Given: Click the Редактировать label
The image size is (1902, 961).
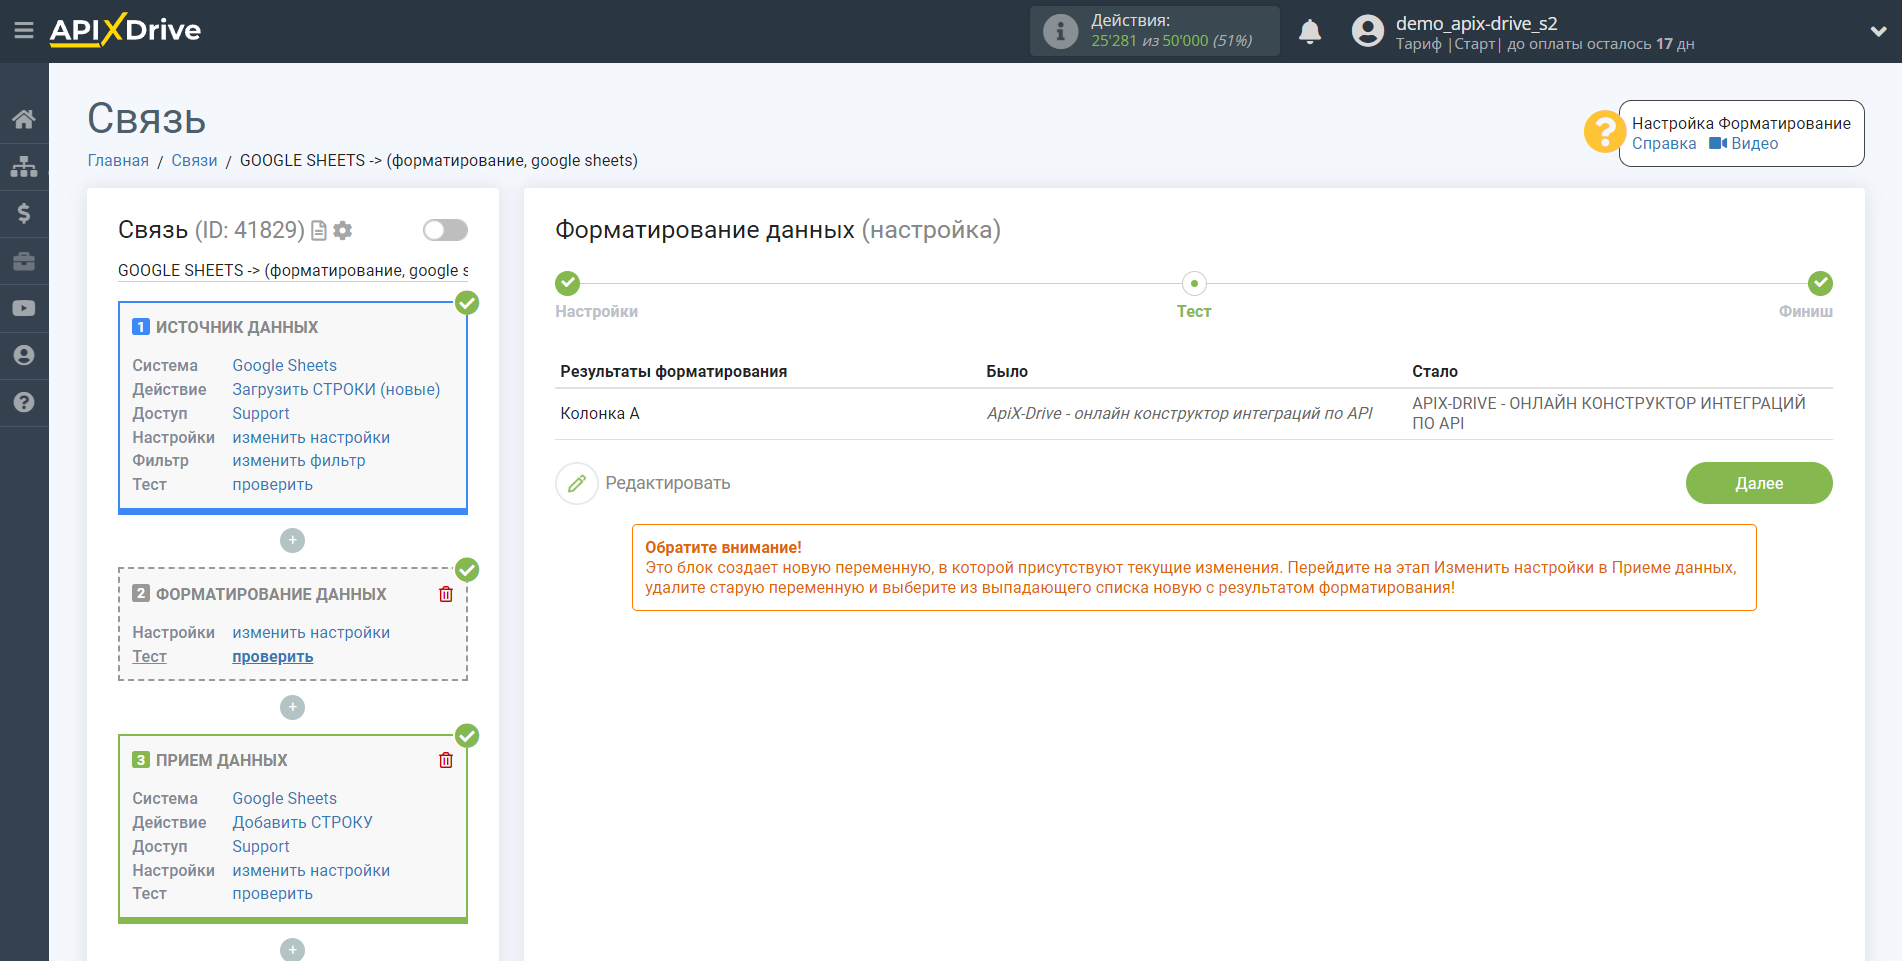Looking at the screenshot, I should point(668,484).
